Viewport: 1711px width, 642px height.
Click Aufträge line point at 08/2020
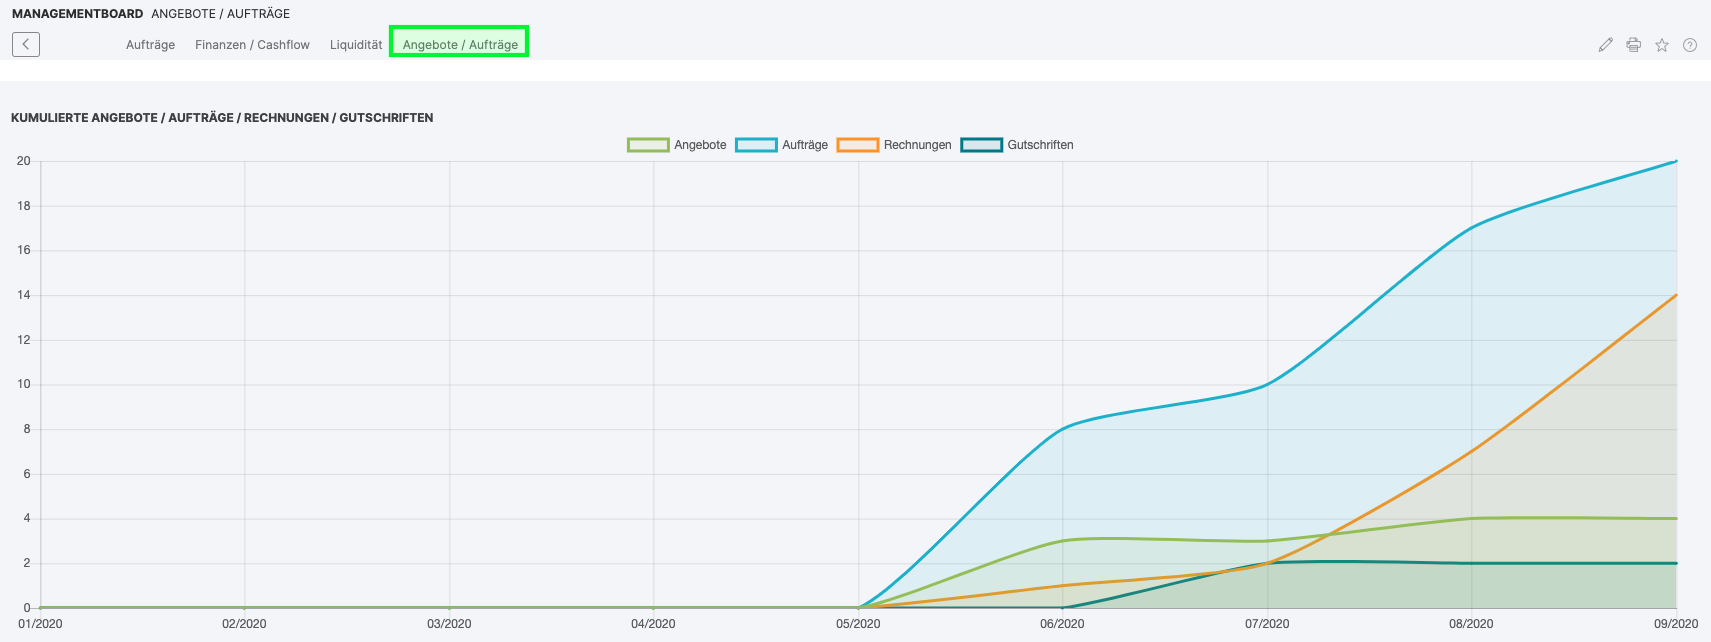tap(1471, 228)
